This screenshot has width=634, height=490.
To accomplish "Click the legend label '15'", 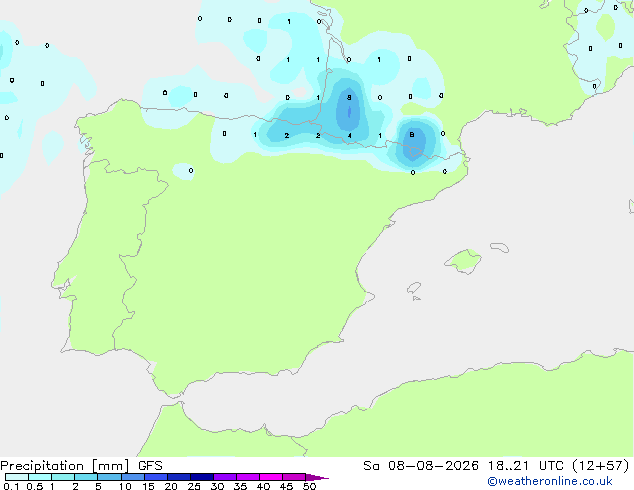I will 148,486.
